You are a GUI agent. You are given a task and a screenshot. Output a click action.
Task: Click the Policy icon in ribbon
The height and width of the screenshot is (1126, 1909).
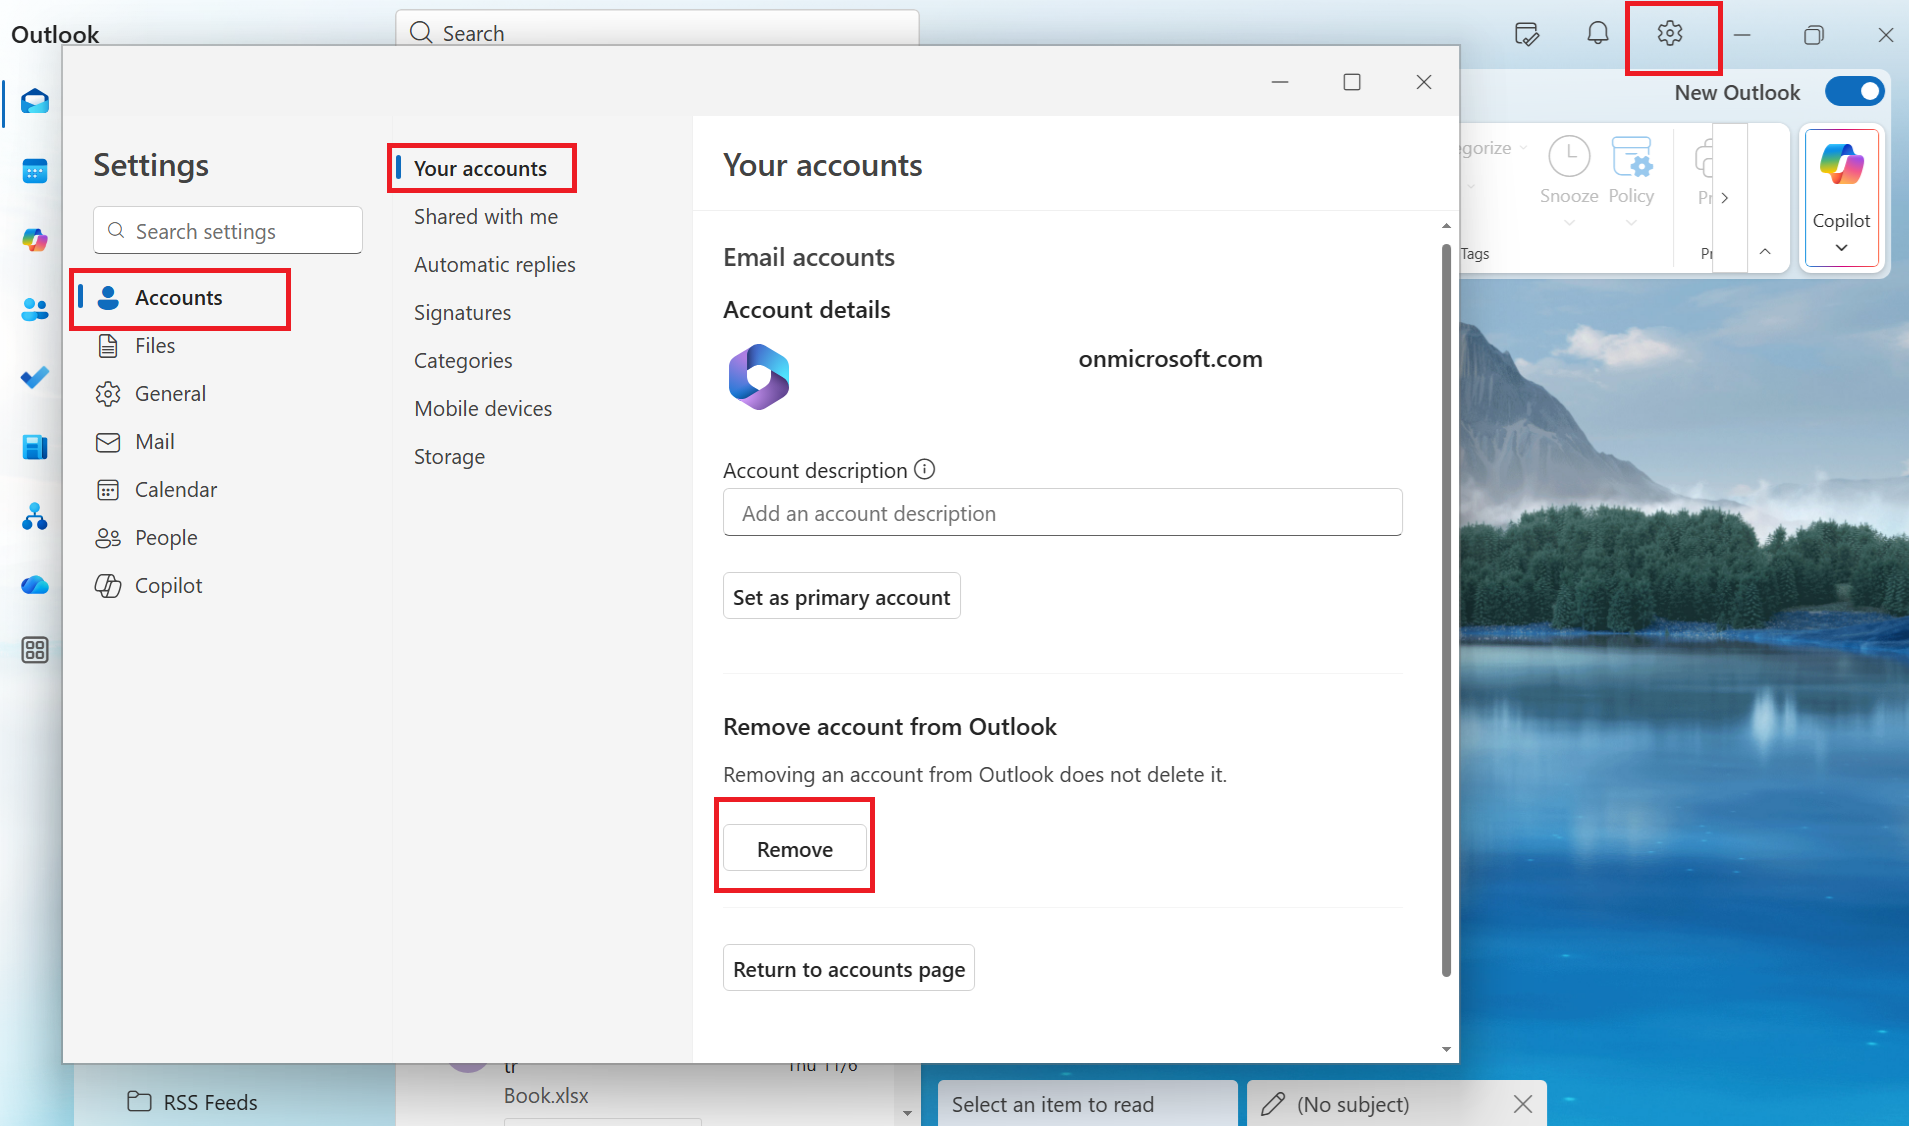pyautogui.click(x=1631, y=157)
